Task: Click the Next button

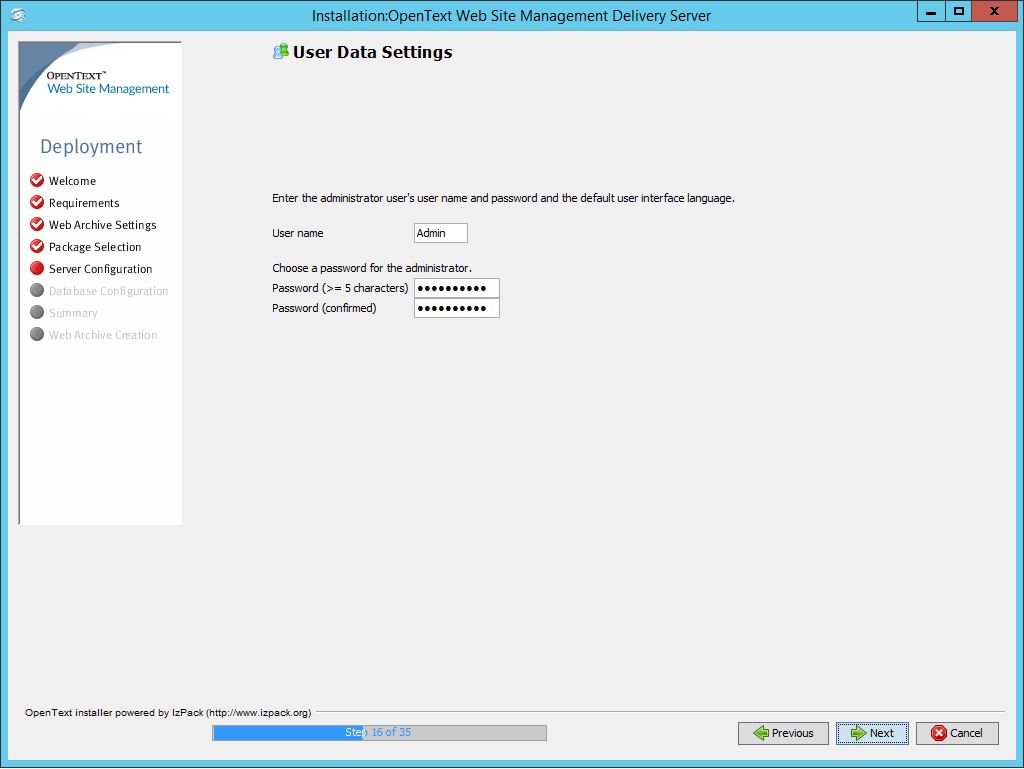Action: [872, 733]
